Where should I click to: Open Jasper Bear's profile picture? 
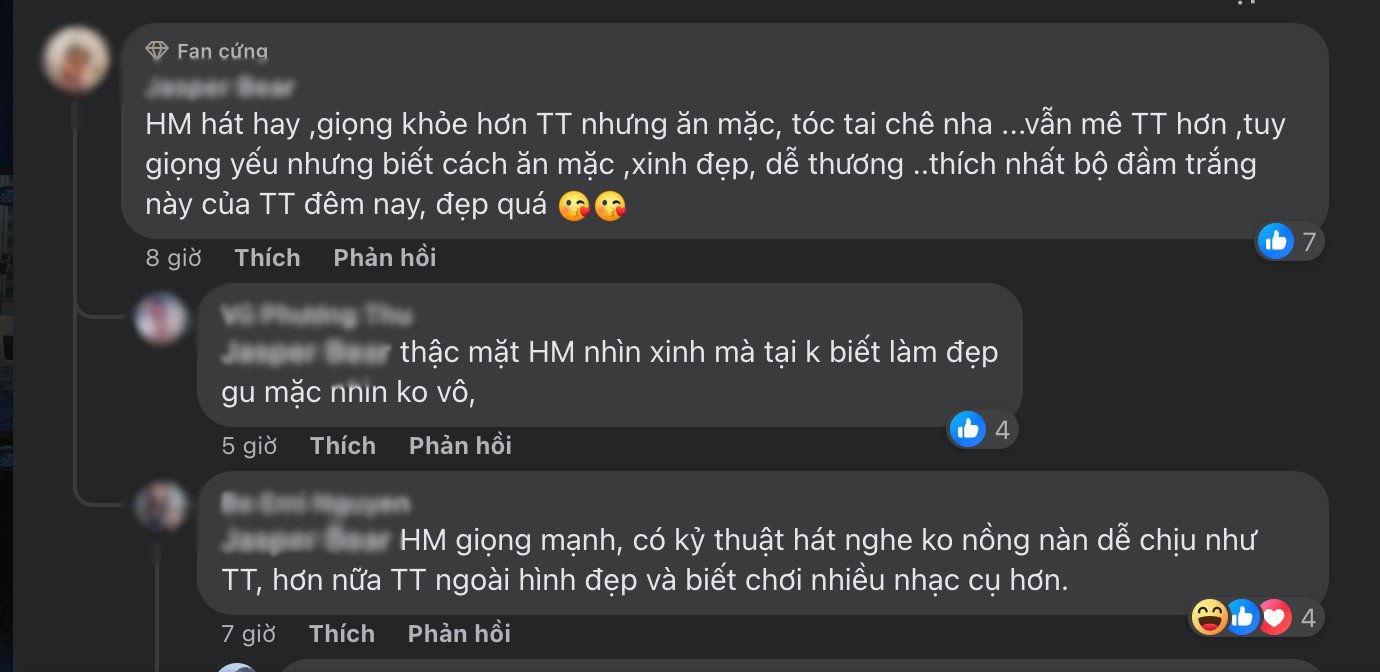78,62
